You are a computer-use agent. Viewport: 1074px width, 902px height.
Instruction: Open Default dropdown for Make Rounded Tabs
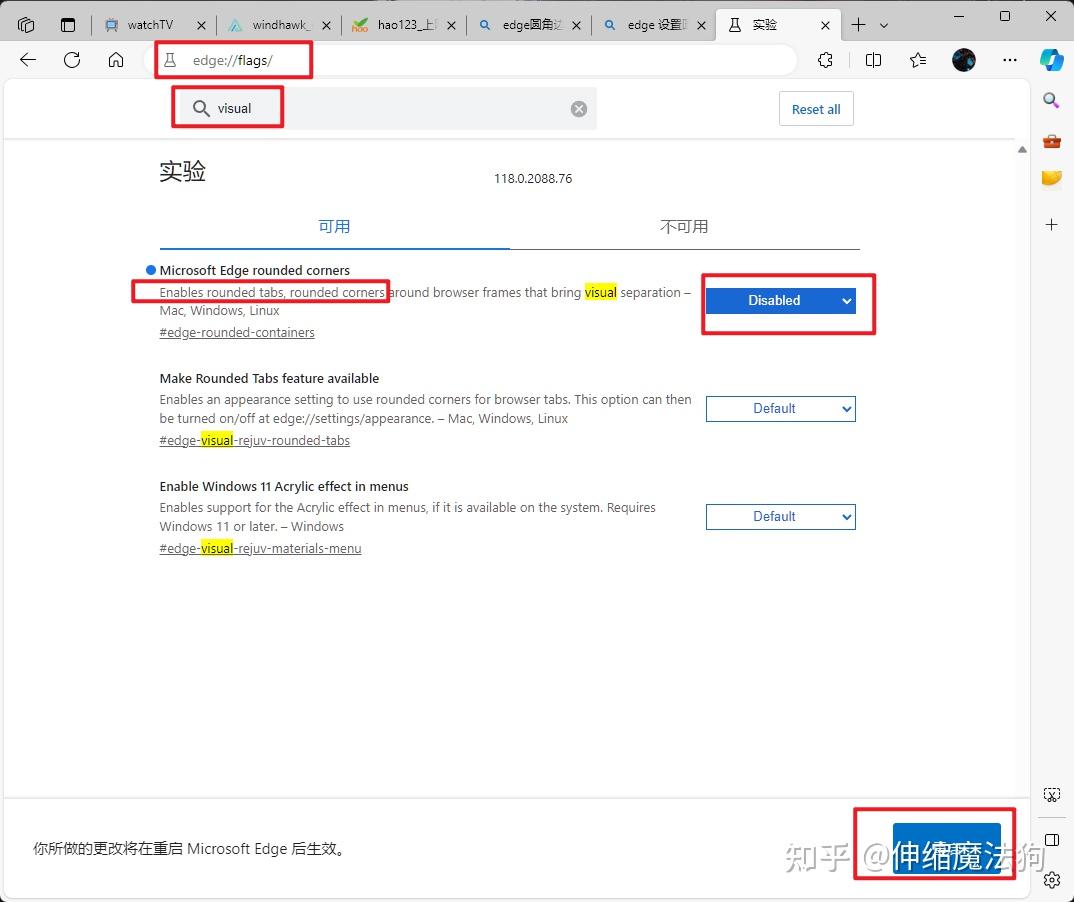780,408
